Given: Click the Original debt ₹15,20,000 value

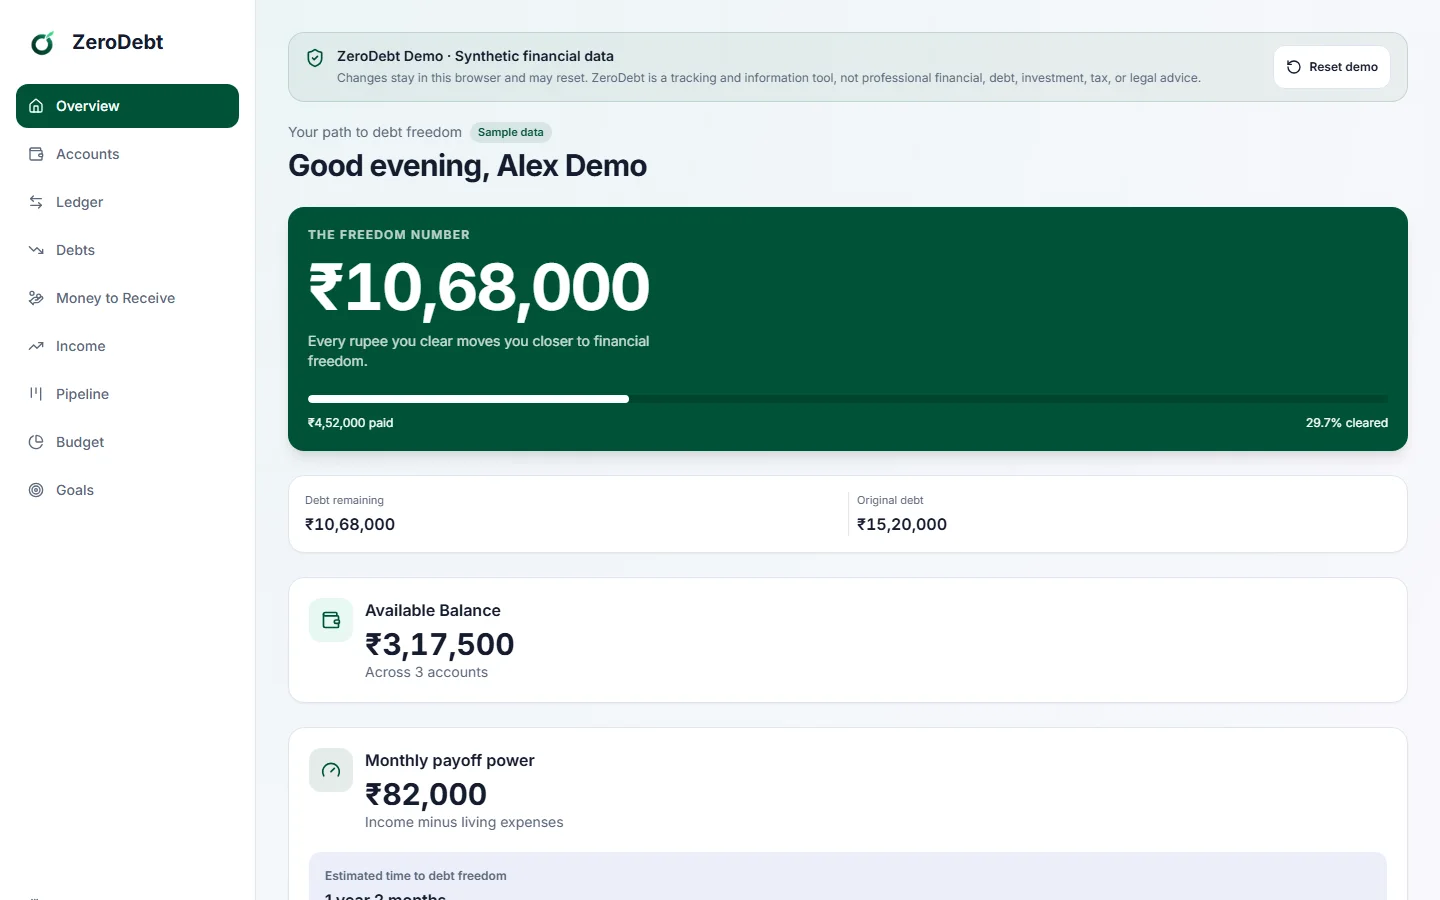Looking at the screenshot, I should pos(902,524).
